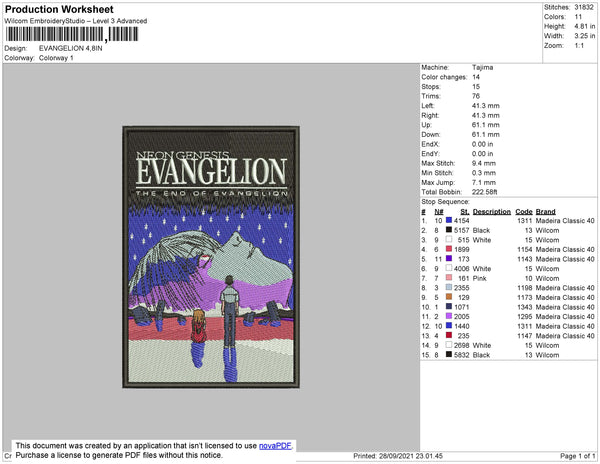This screenshot has height=464, width=600.
Task: Click 'Wilcom EmbroideryStudio – Level 3 Advanced' text
Action: point(76,21)
